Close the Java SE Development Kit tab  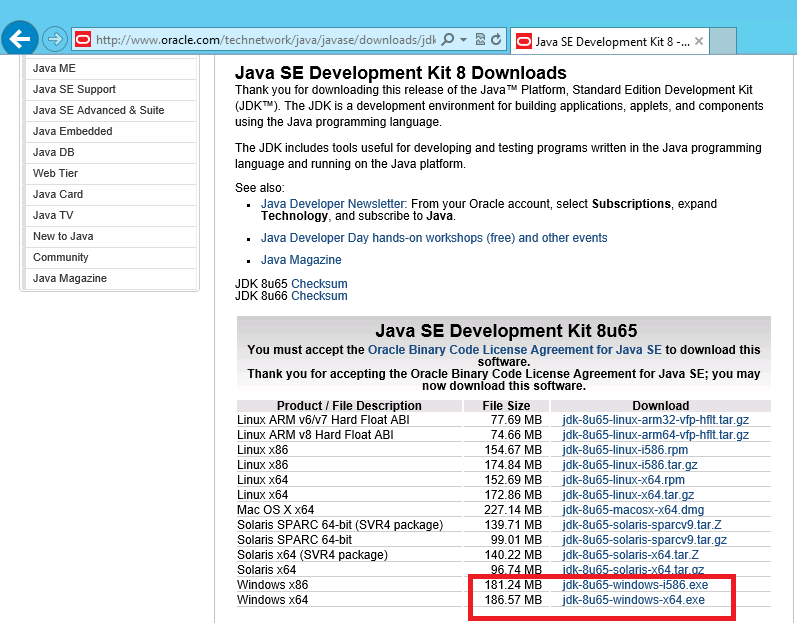coord(699,41)
